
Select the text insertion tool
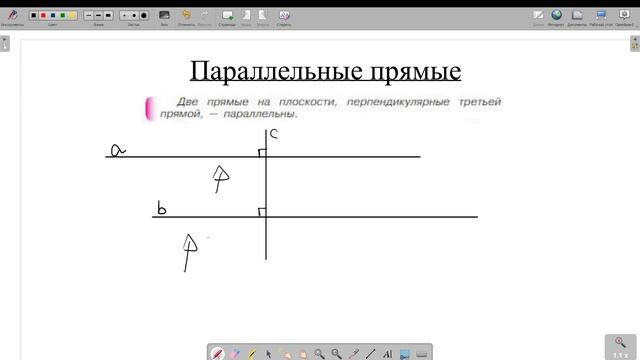[387, 354]
